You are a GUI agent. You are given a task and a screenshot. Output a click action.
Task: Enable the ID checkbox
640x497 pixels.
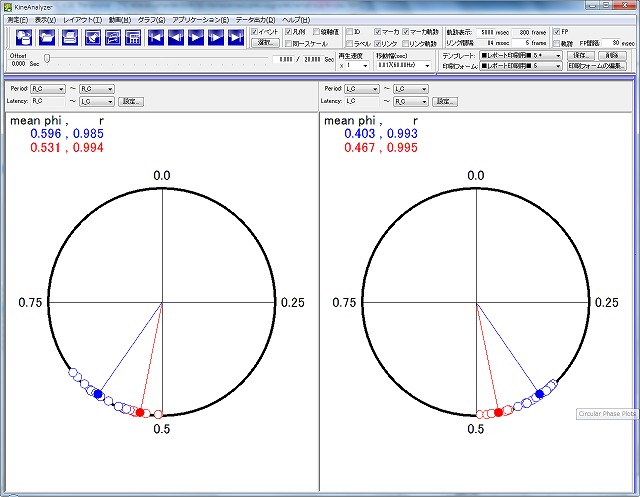tap(350, 32)
